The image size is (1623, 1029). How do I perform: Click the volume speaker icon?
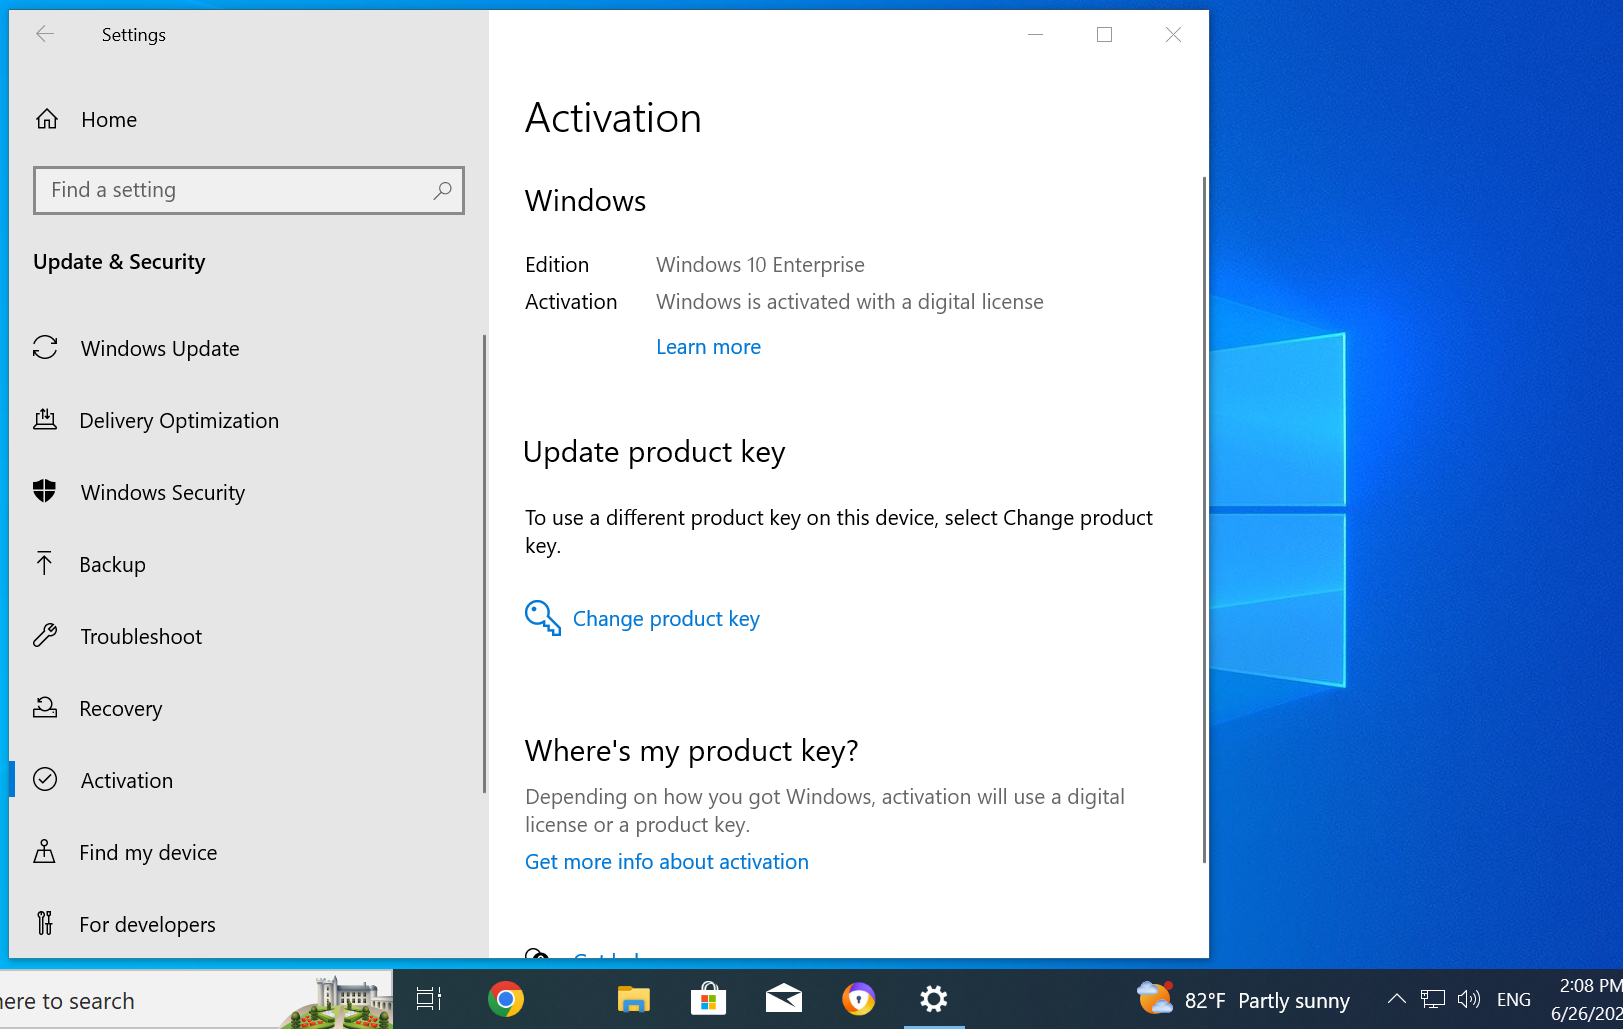(1469, 999)
